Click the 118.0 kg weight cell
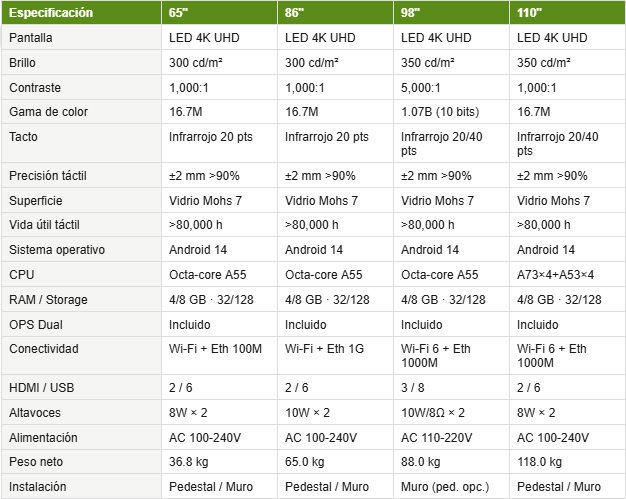The width and height of the screenshot is (626, 499). (x=568, y=462)
